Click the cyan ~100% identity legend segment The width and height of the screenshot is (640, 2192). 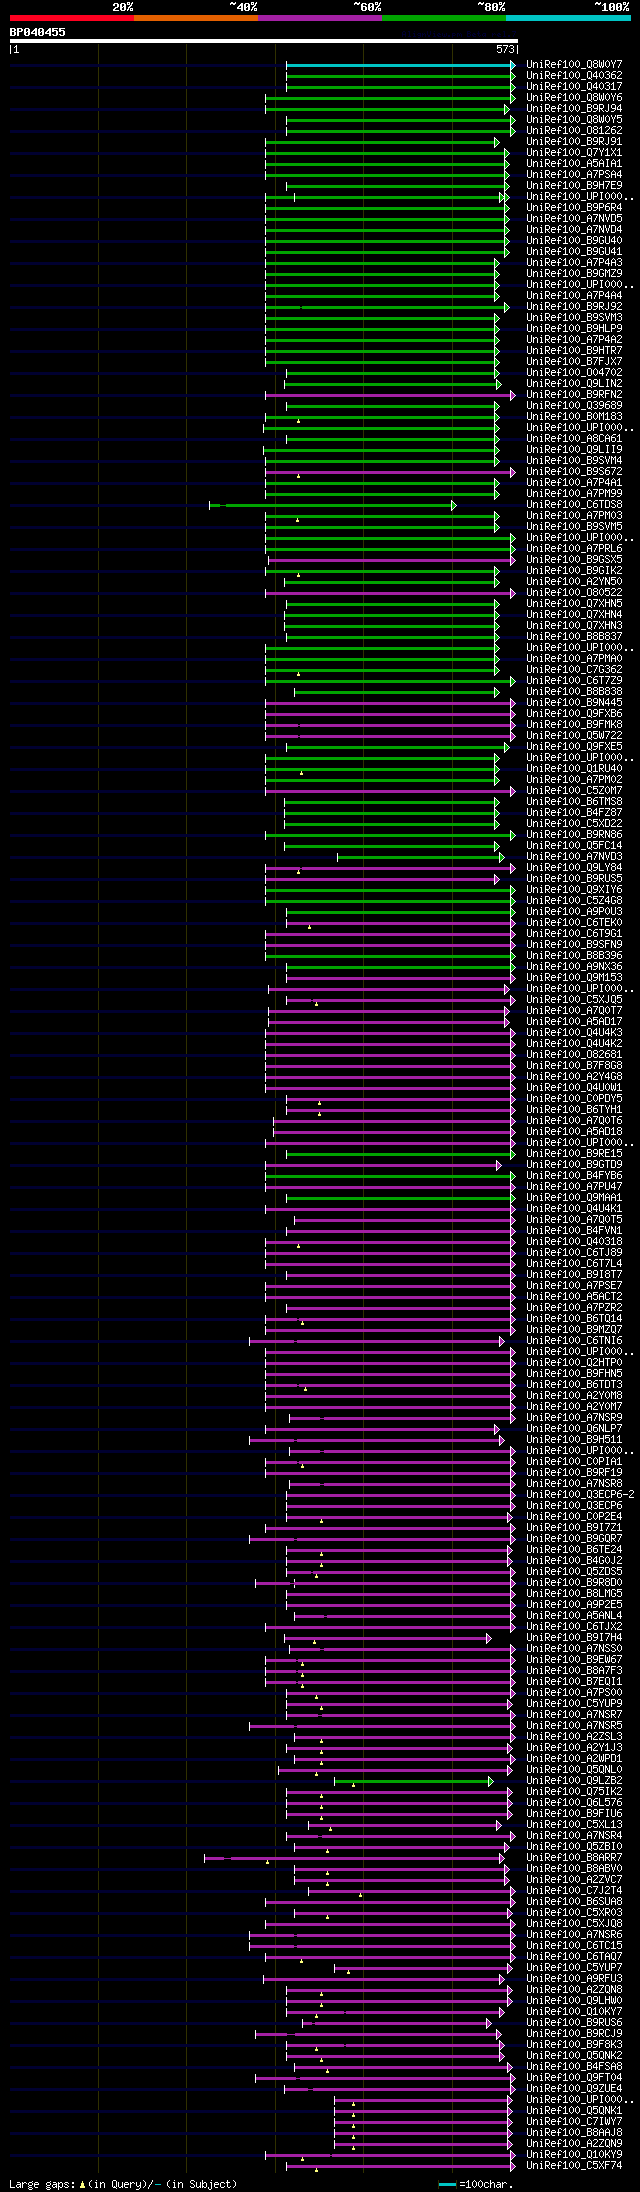pos(568,18)
